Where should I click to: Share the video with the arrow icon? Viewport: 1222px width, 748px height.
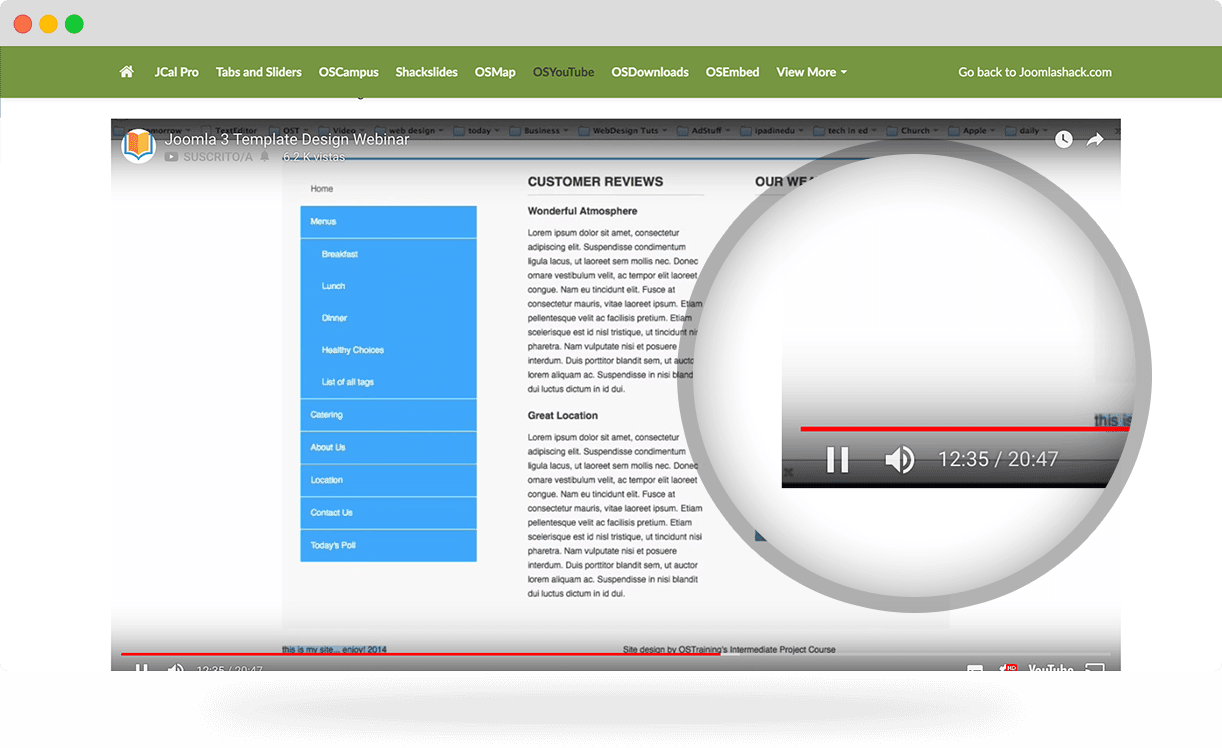click(x=1095, y=139)
